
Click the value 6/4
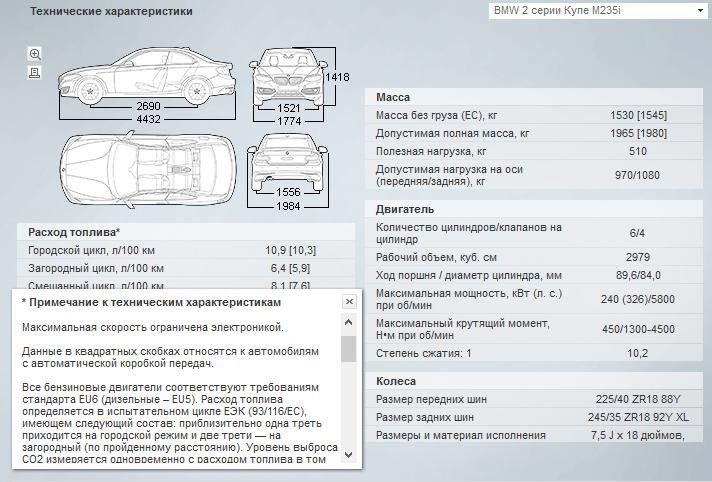[637, 233]
